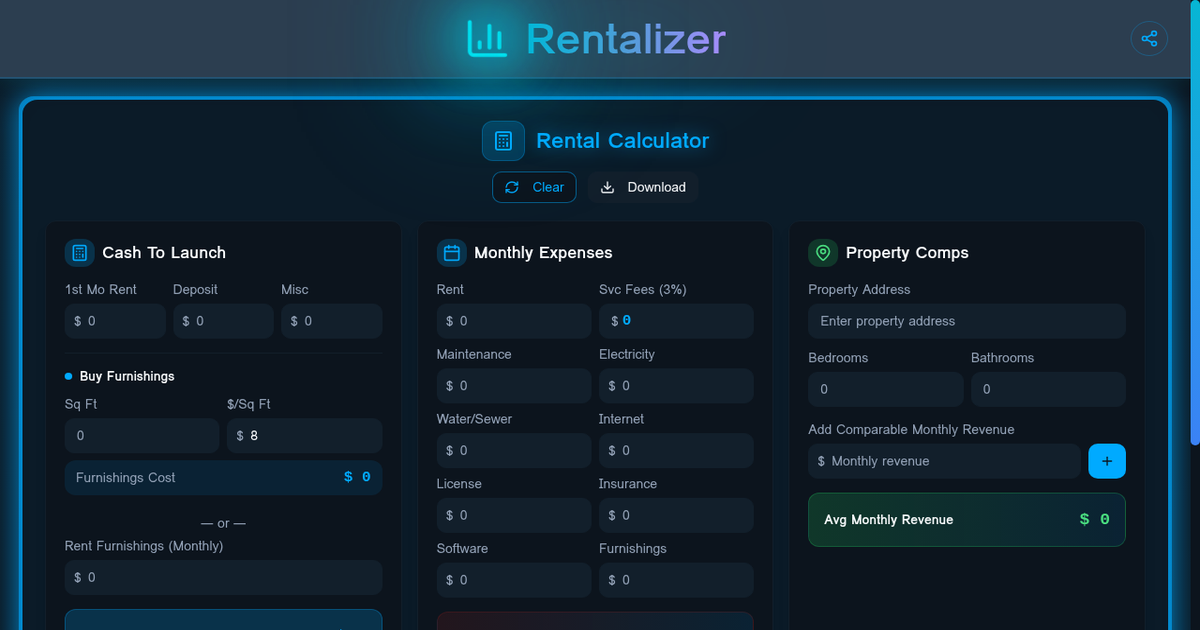Screen dimensions: 1200x630
Task: Click the Sq Ft input field
Action: coord(142,436)
